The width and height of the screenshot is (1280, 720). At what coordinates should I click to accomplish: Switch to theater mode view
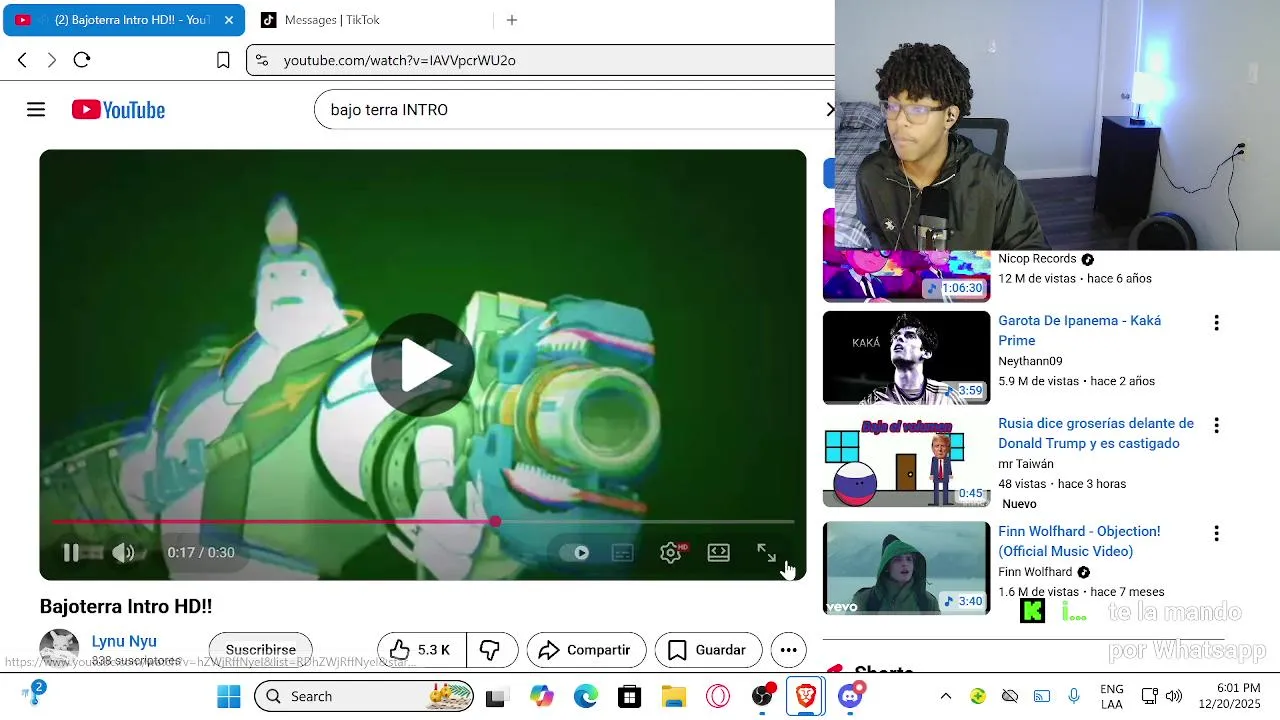[x=719, y=553]
